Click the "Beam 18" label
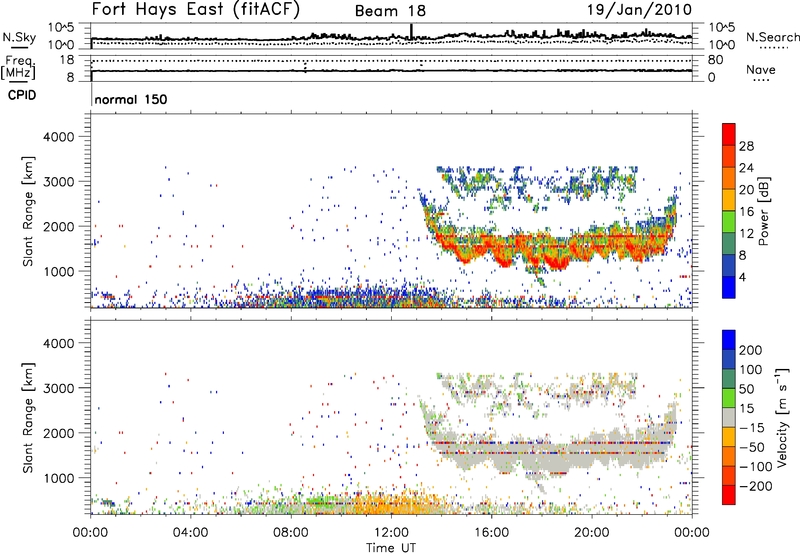This screenshot has height=554, width=800. pos(390,11)
